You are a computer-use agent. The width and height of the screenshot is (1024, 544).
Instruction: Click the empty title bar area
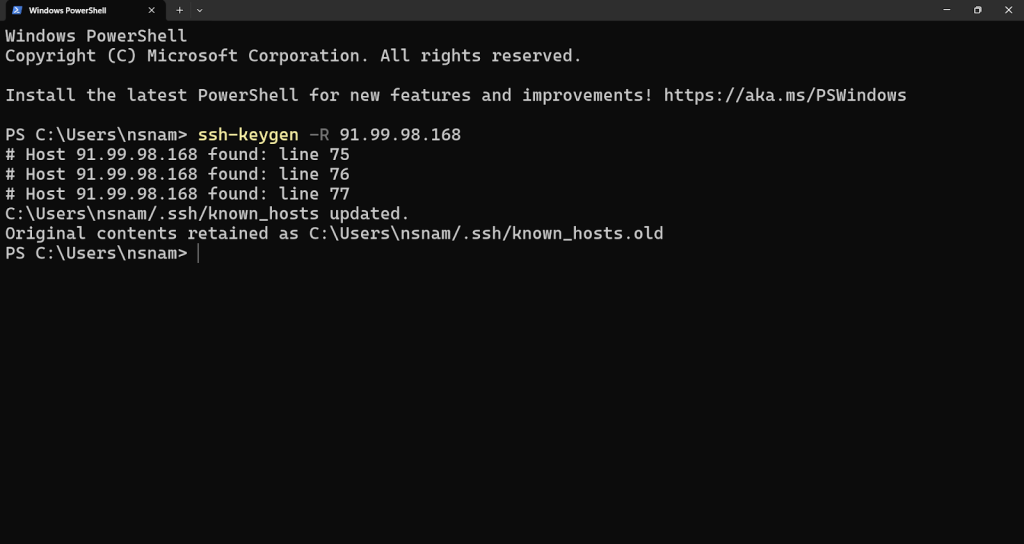(560, 10)
